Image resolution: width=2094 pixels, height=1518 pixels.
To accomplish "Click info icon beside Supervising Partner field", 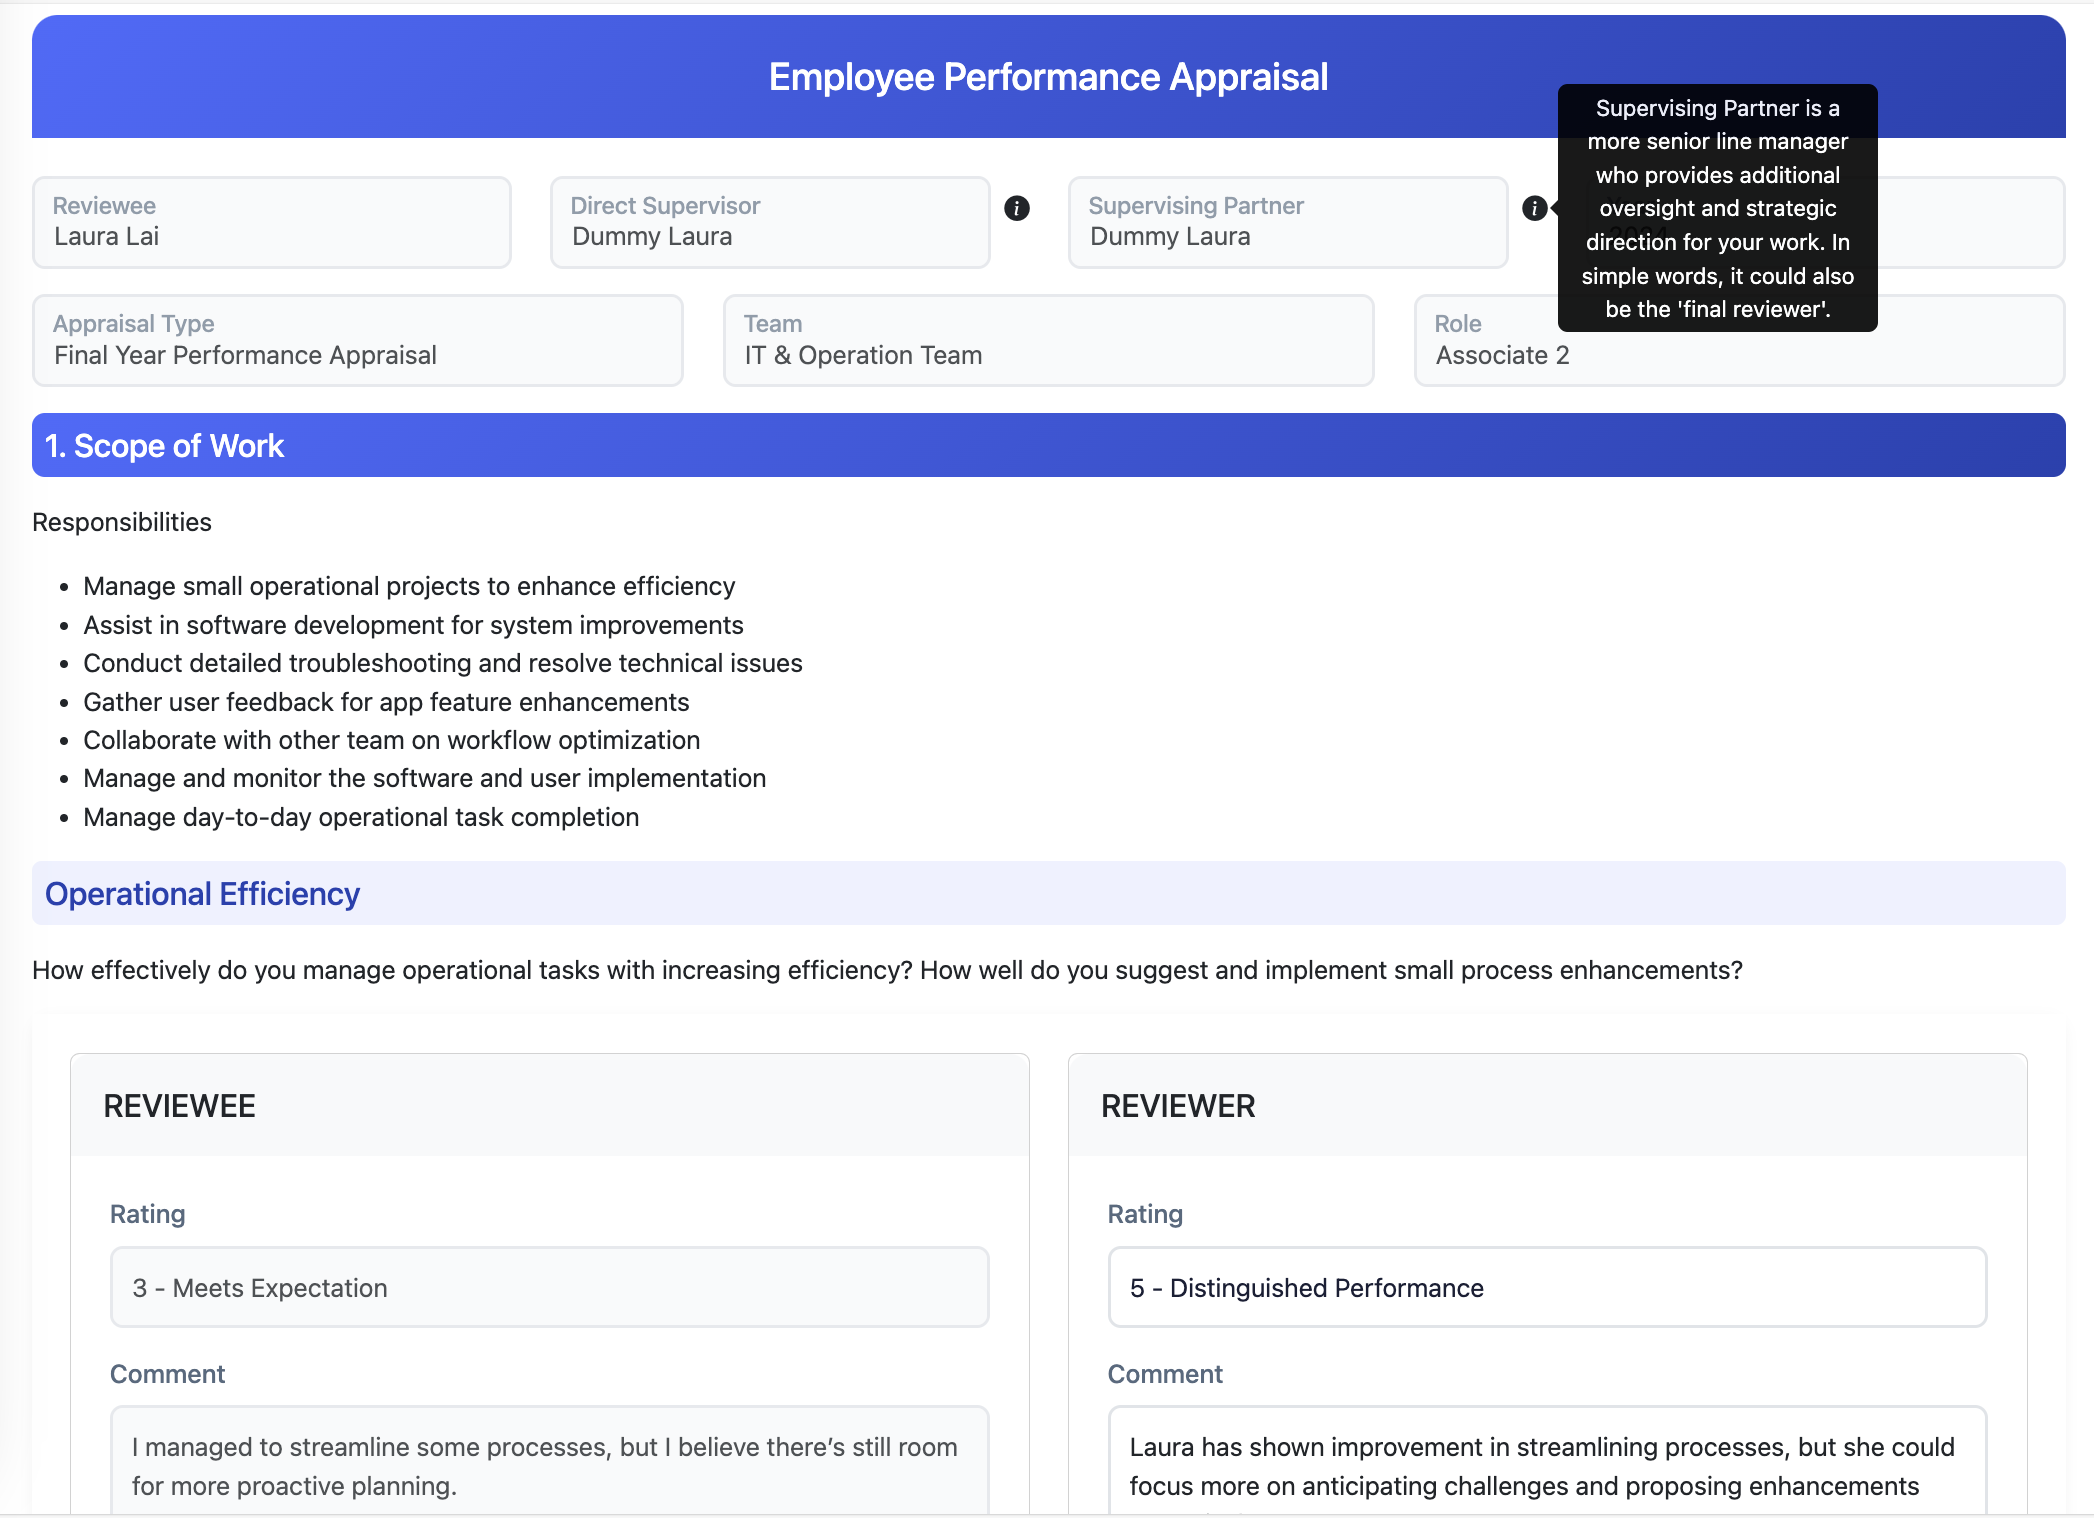I will (1534, 208).
